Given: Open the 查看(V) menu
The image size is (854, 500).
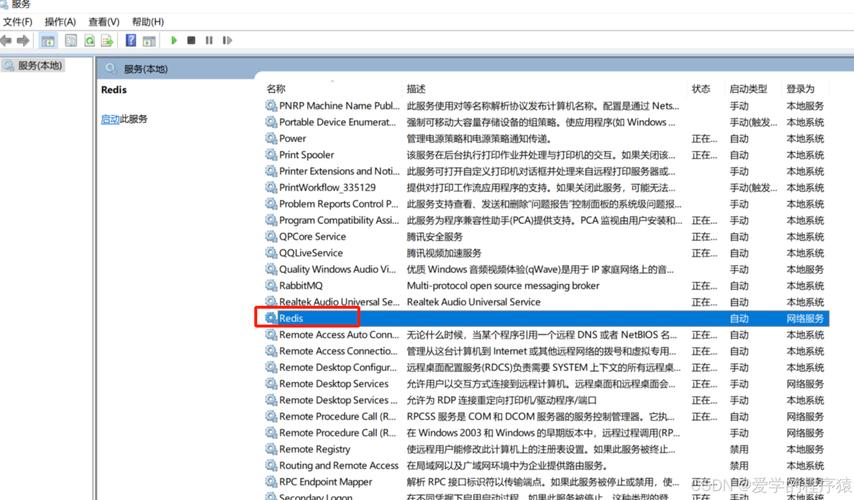Looking at the screenshot, I should pyautogui.click(x=103, y=22).
